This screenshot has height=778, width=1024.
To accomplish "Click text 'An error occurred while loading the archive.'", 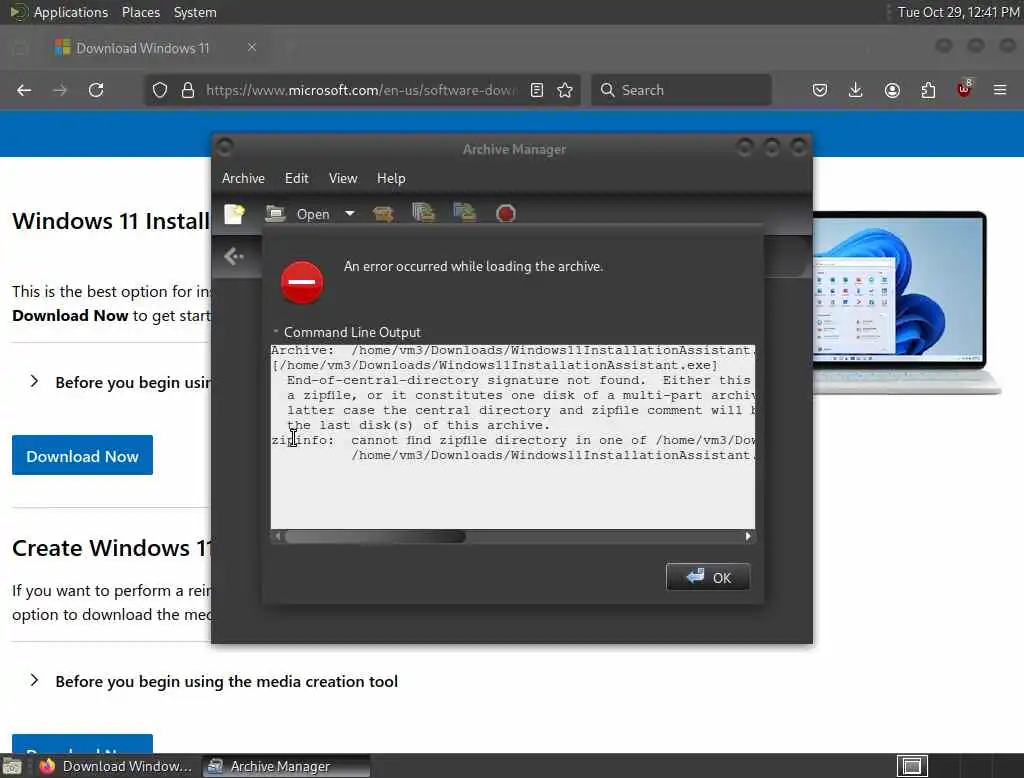I will [x=473, y=267].
